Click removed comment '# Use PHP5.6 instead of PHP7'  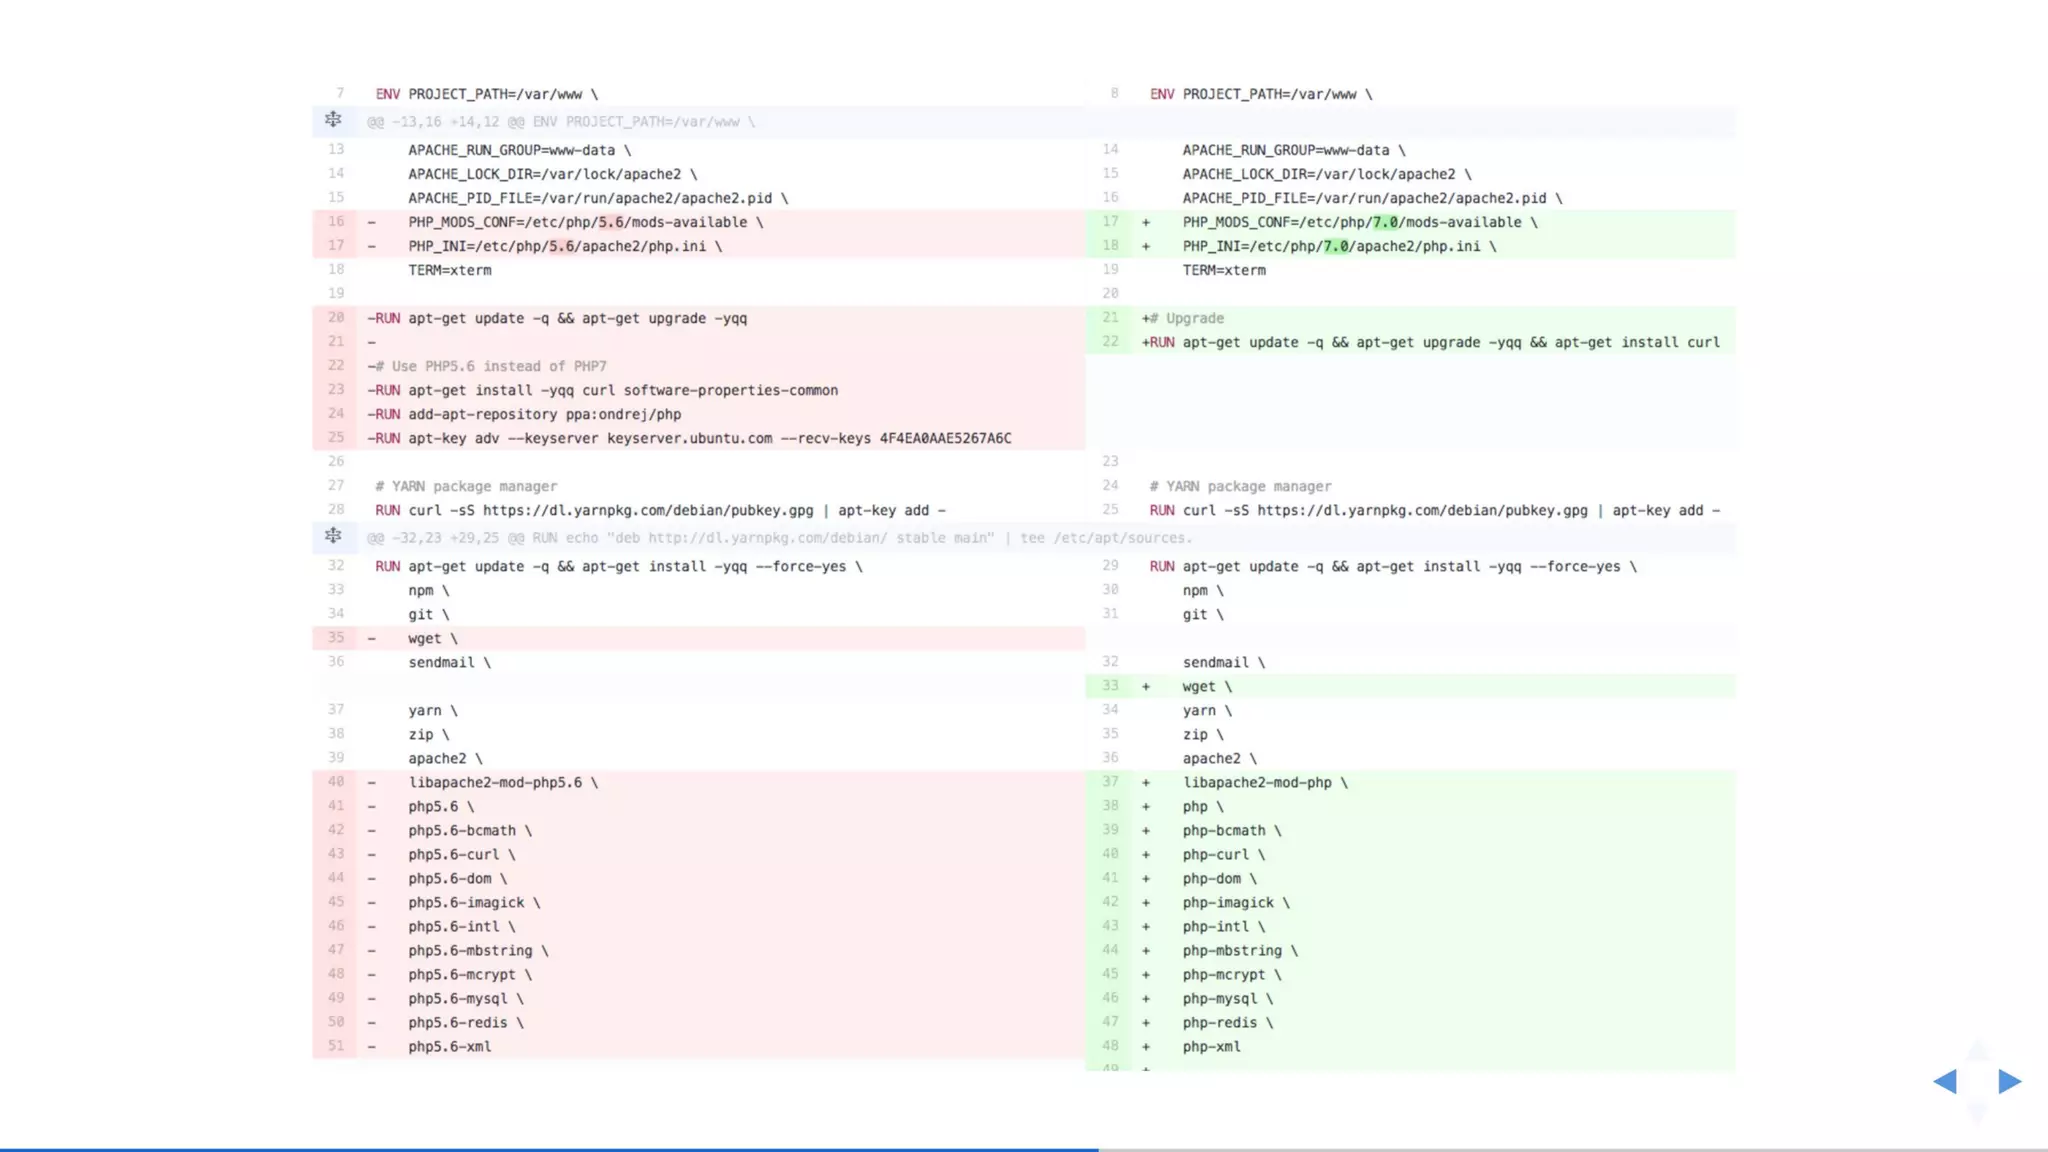699,366
